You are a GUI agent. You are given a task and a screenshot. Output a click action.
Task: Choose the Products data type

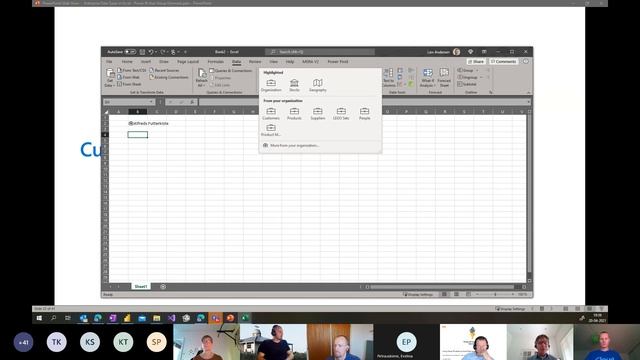294,113
